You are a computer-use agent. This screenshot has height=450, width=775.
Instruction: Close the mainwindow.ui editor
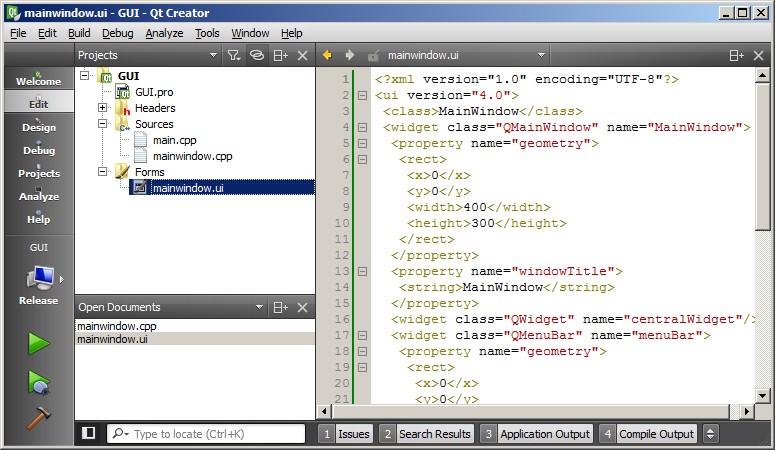pyautogui.click(x=759, y=55)
